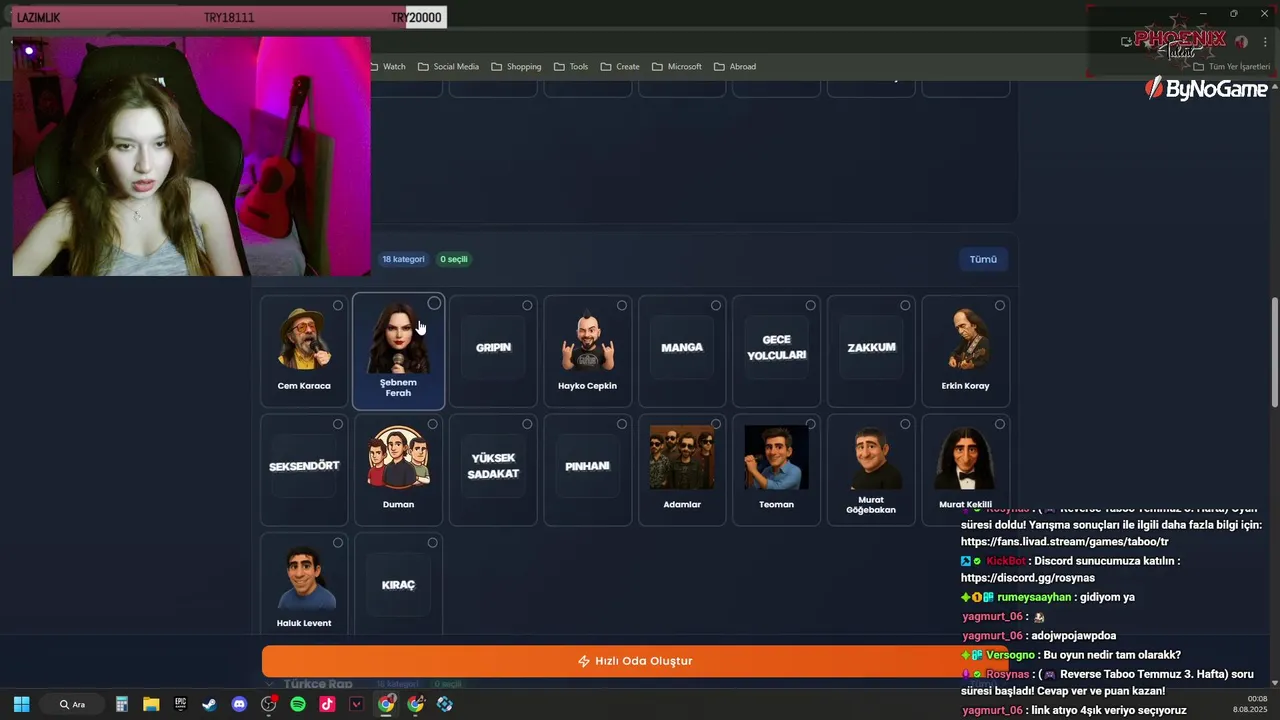
Task: Open the Create bookmarks folder
Action: (x=620, y=66)
